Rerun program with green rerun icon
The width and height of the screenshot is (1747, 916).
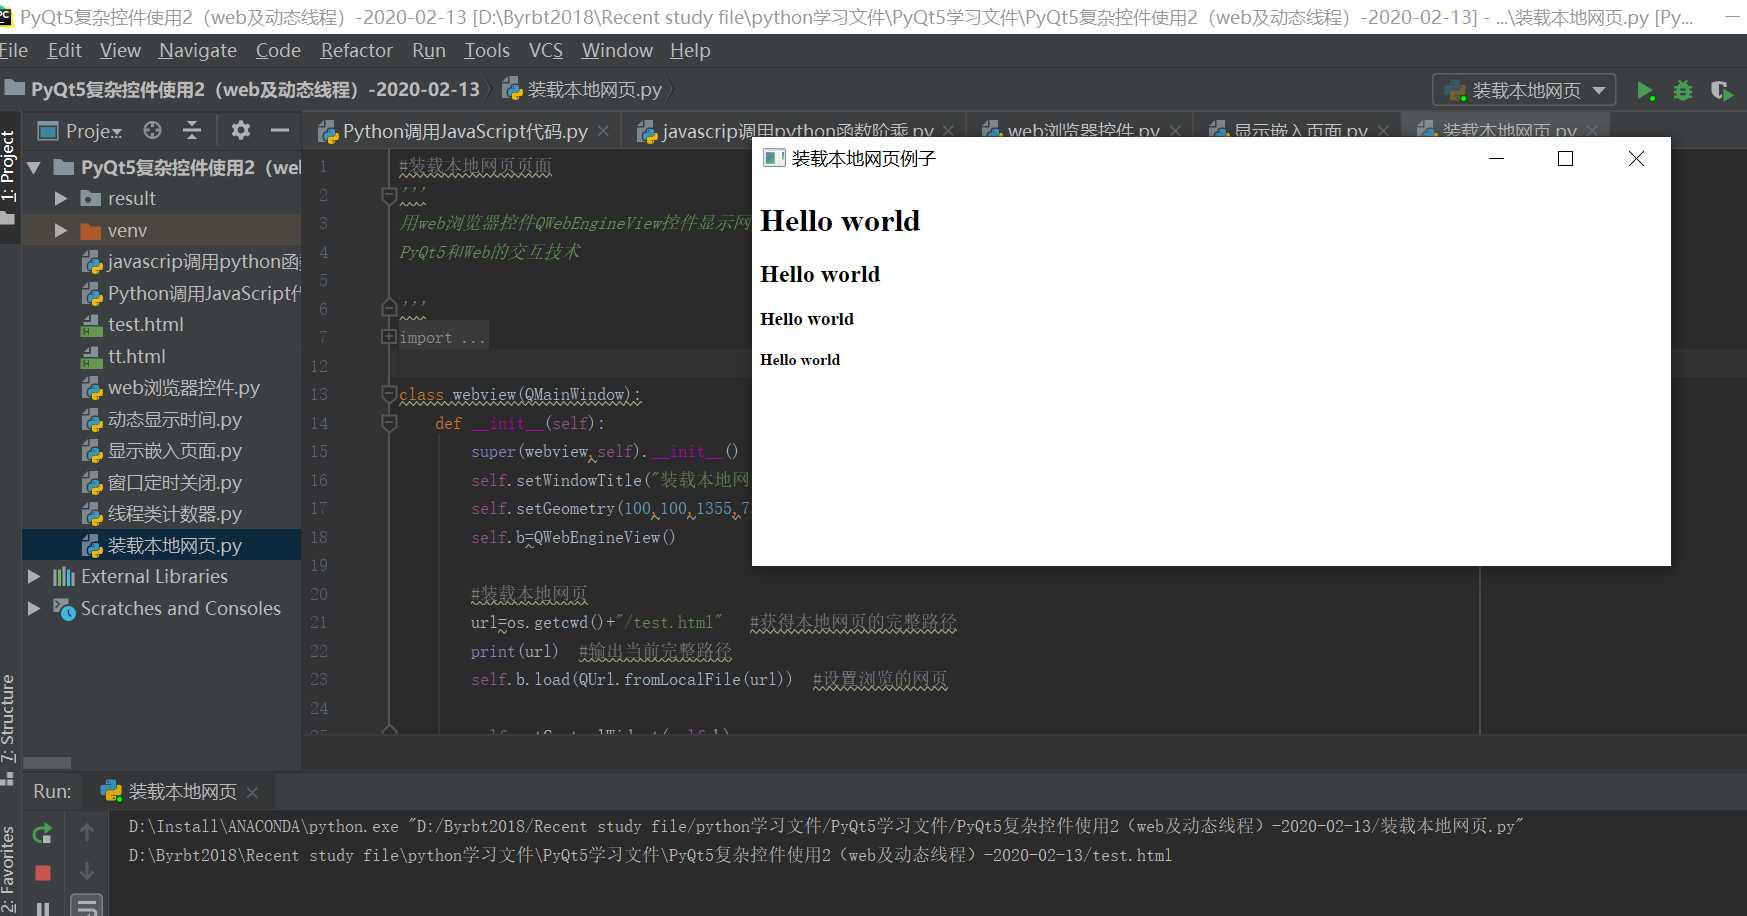pyautogui.click(x=42, y=833)
